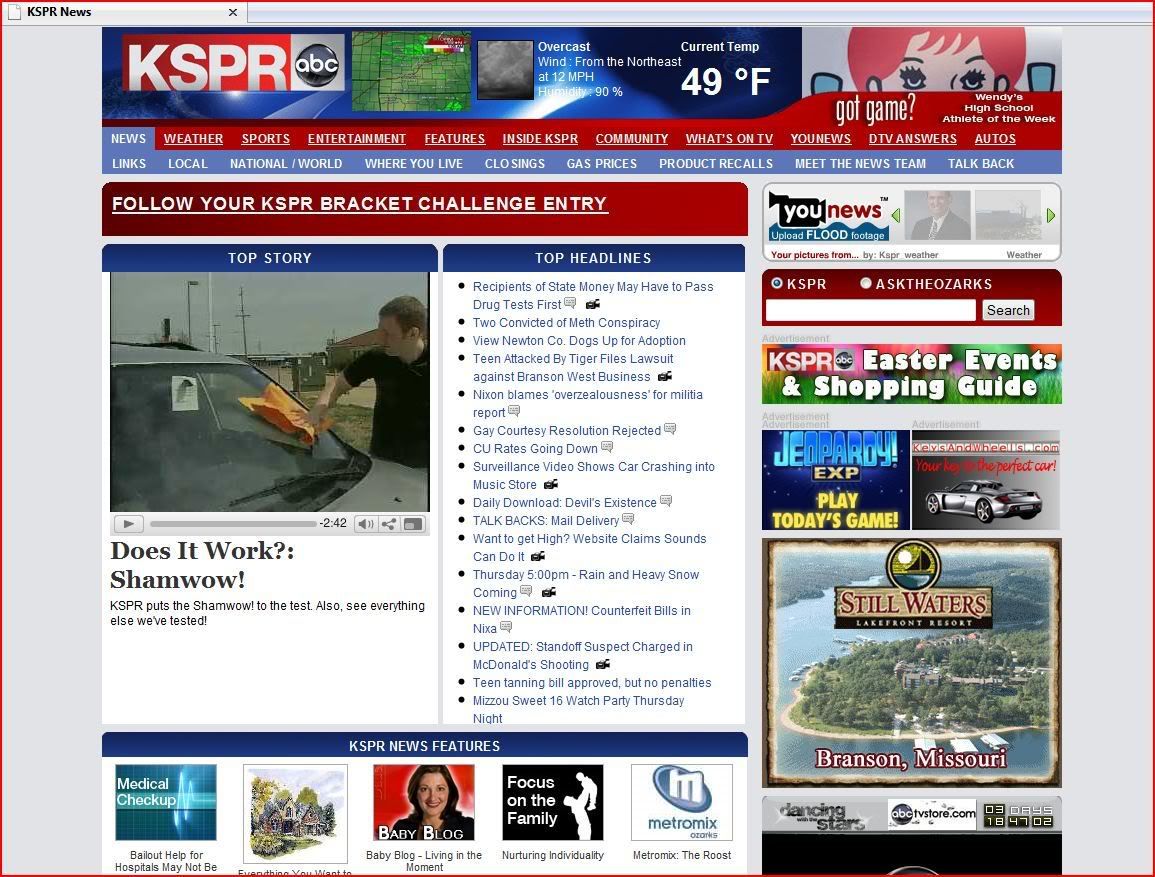Viewport: 1155px width, 877px height.
Task: Click the share icon on the video player
Action: point(389,524)
